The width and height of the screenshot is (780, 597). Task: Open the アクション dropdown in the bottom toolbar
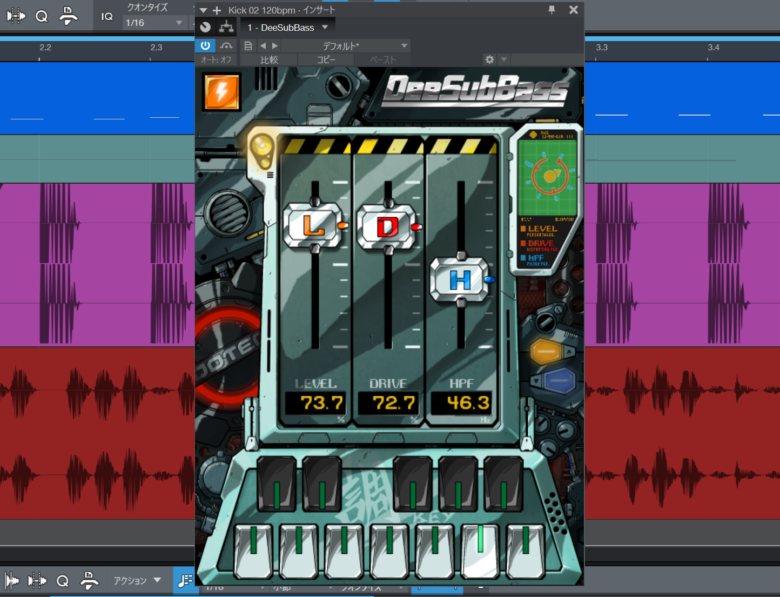137,581
